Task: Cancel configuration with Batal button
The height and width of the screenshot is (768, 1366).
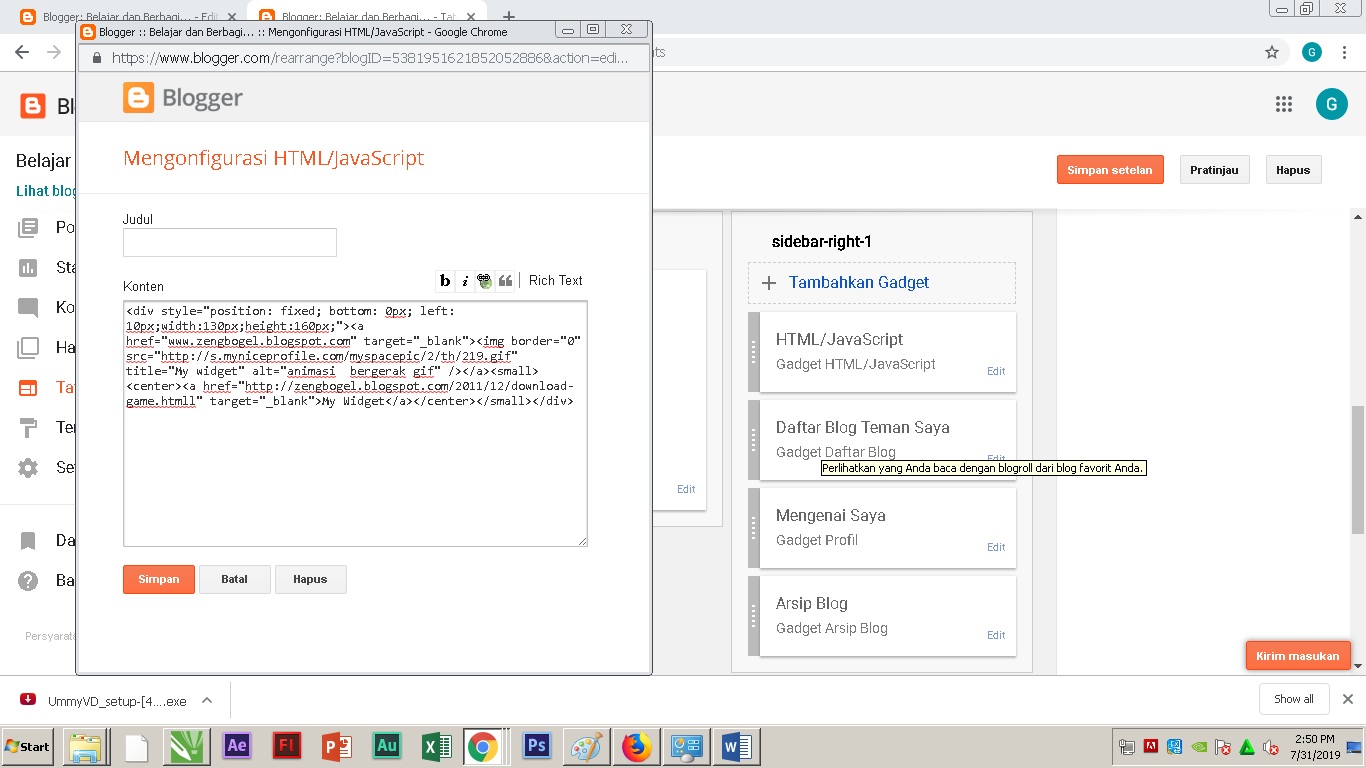Action: (234, 580)
